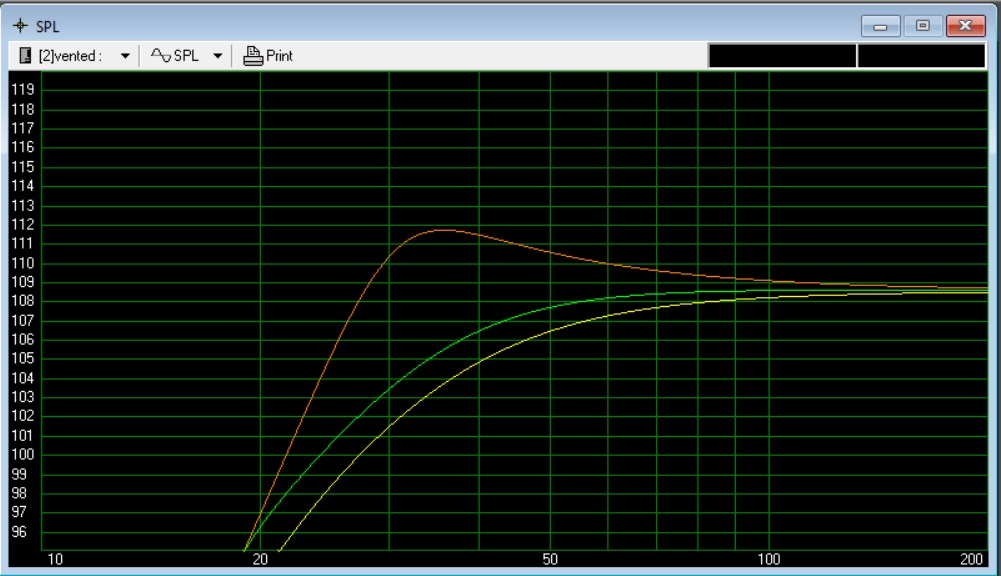1001x576 pixels.
Task: Click the right black readout field
Action: (x=921, y=56)
